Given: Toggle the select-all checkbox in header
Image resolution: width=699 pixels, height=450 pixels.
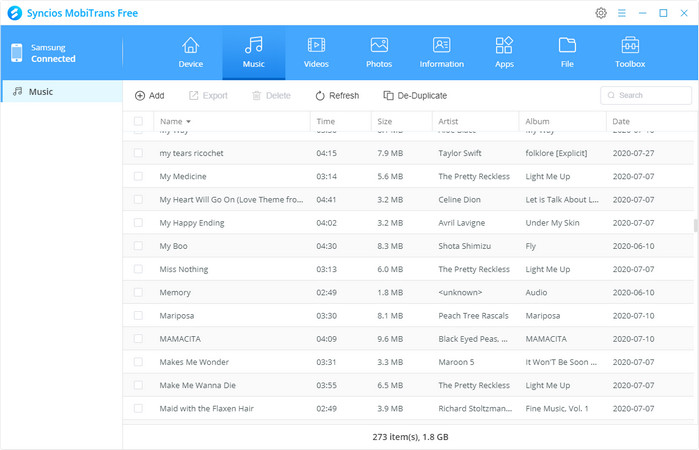Looking at the screenshot, I should point(138,121).
